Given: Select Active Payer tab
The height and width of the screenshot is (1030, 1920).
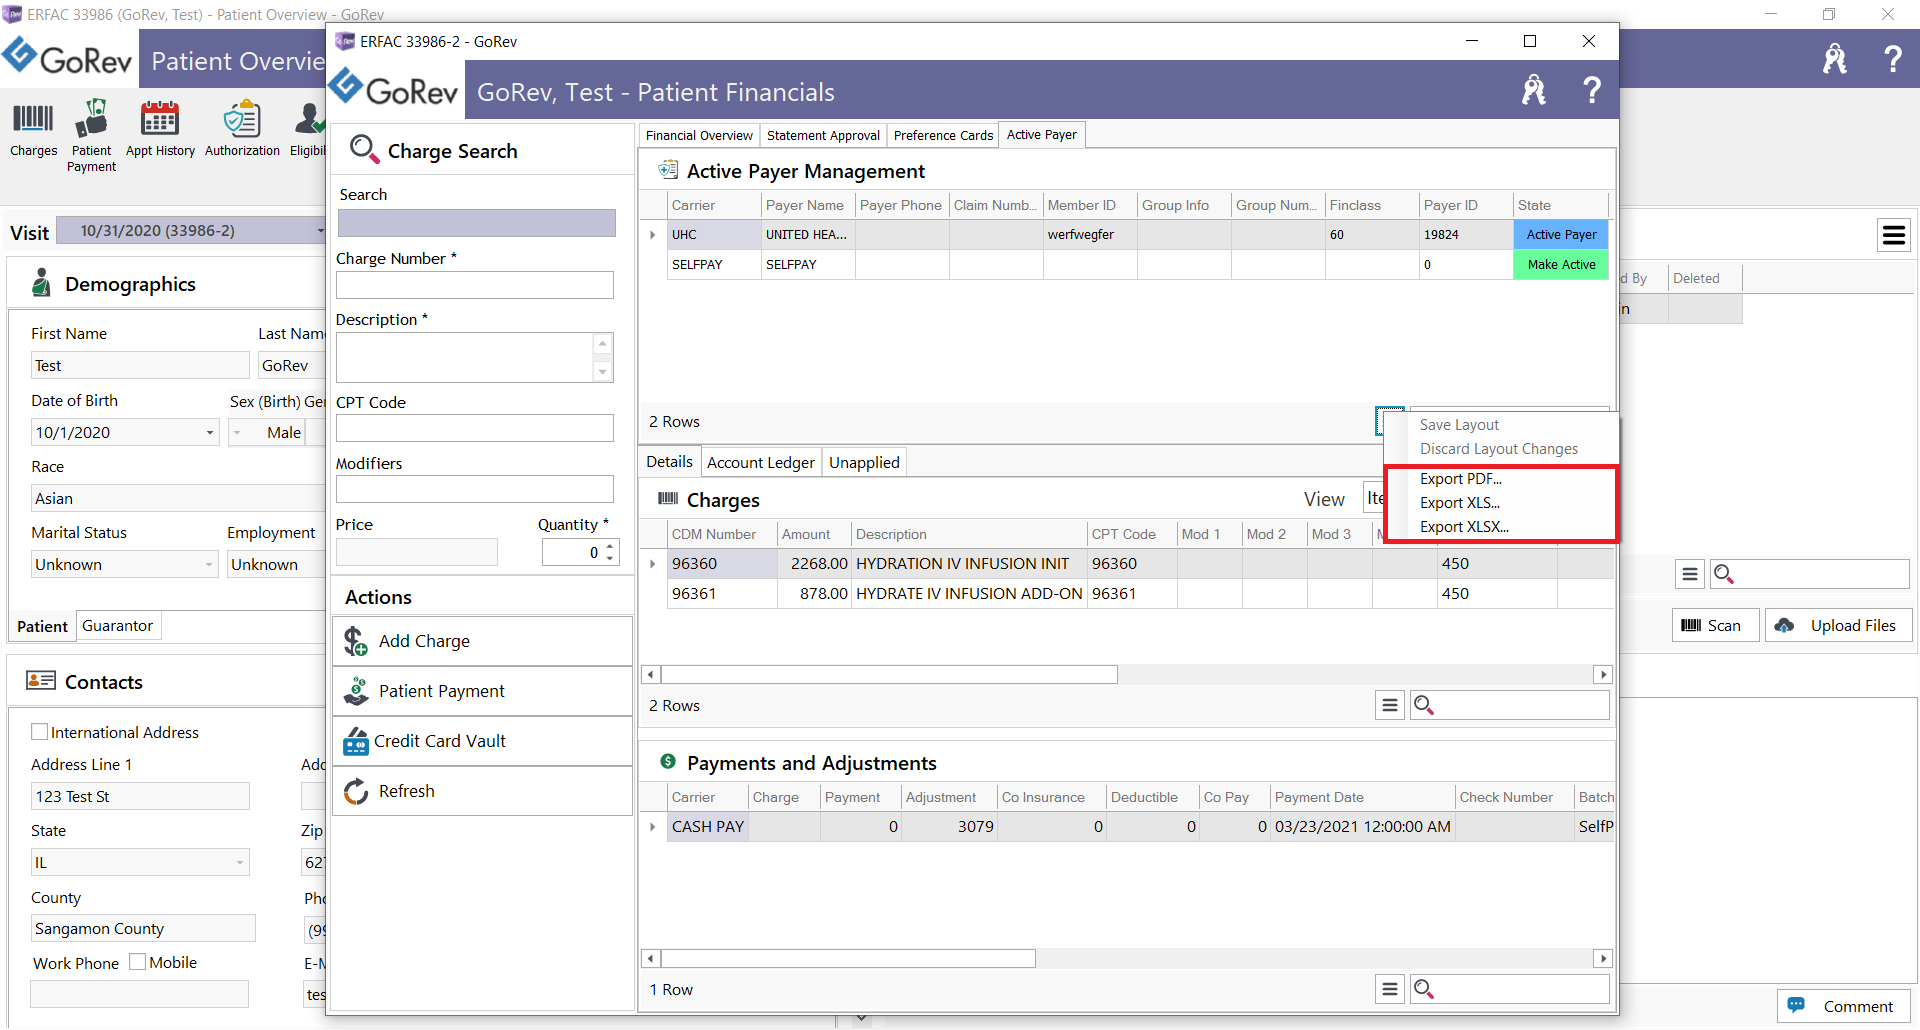Looking at the screenshot, I should (1041, 134).
